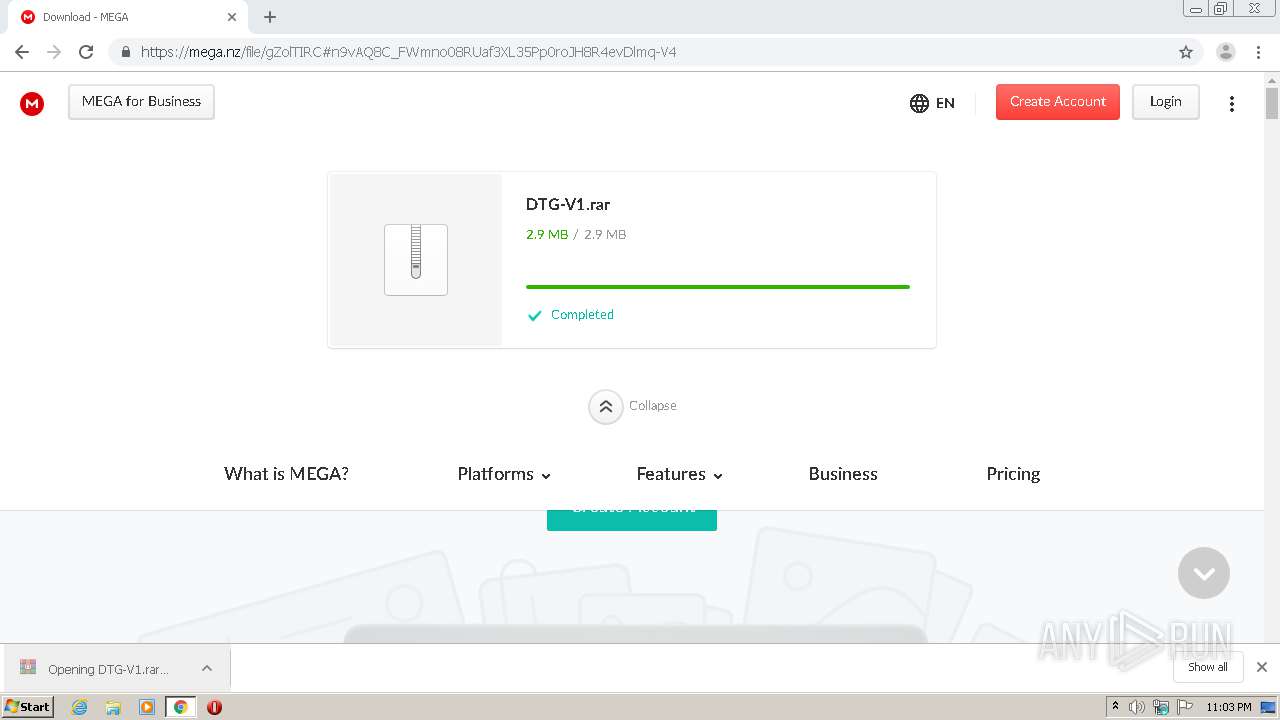Screen dimensions: 1280x720
Task: Open Chrome profile avatar
Action: coord(1225,52)
